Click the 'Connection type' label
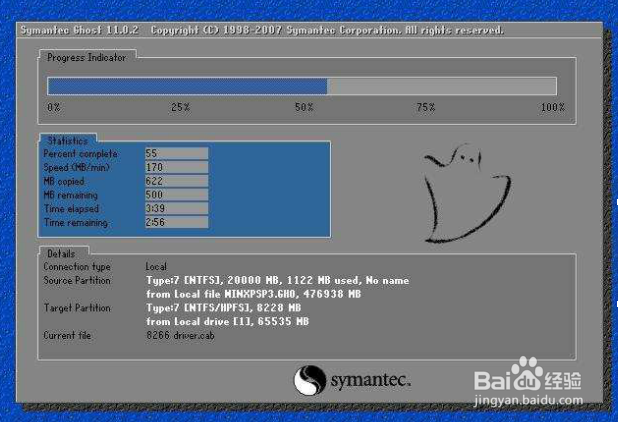 77,267
